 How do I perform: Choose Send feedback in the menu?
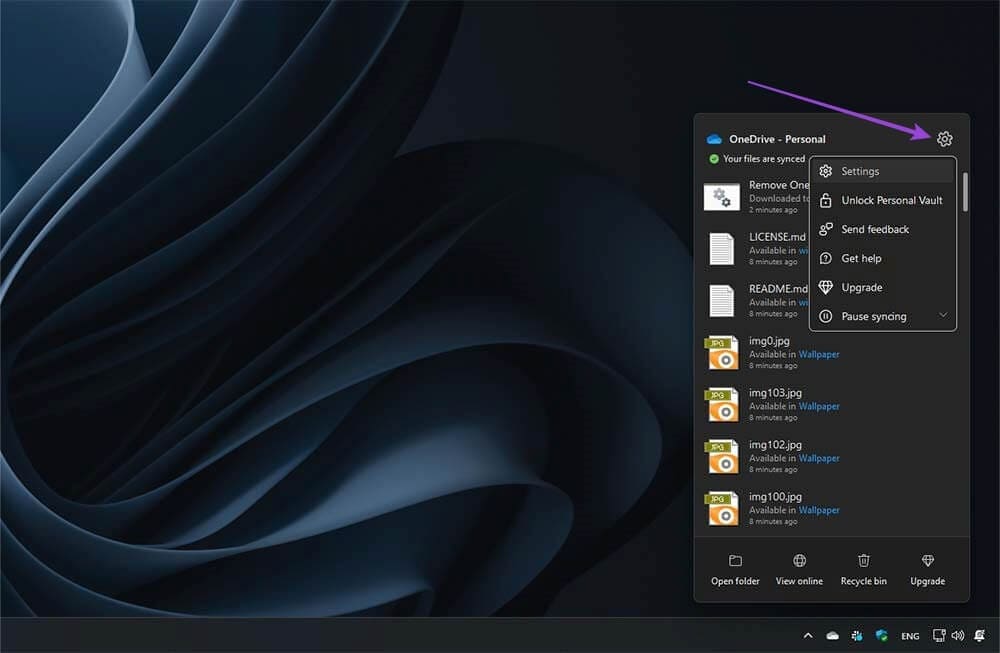[883, 229]
